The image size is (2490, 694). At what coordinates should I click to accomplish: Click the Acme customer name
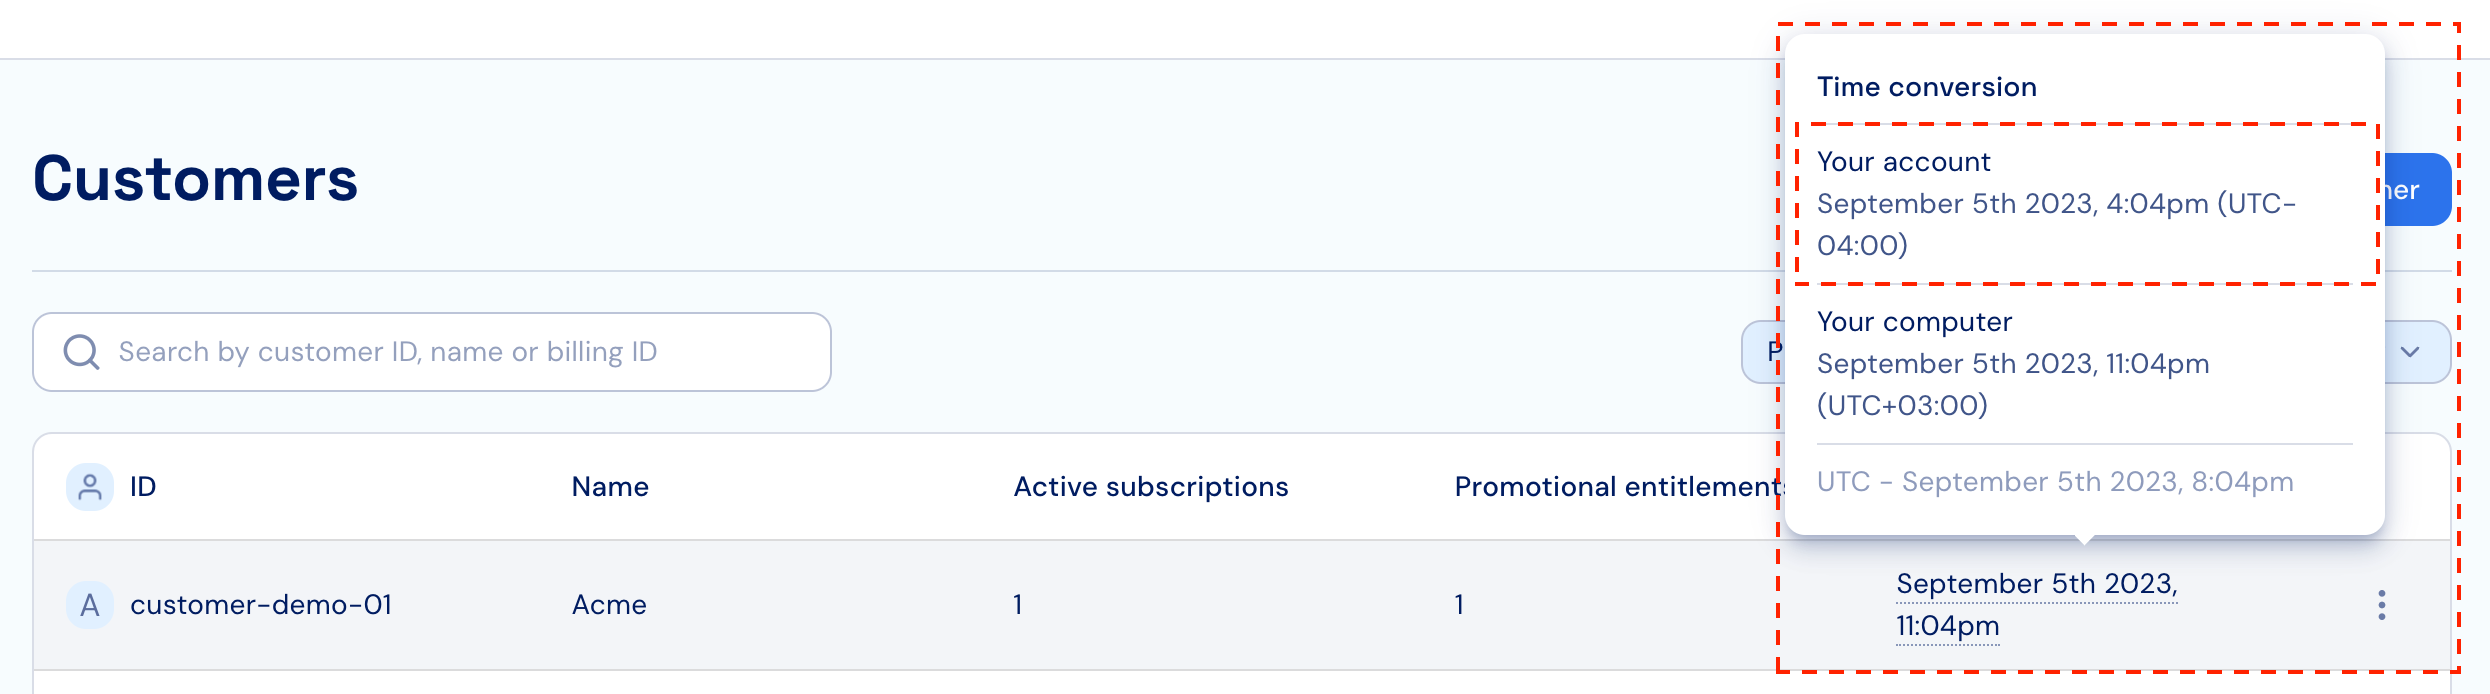[609, 605]
